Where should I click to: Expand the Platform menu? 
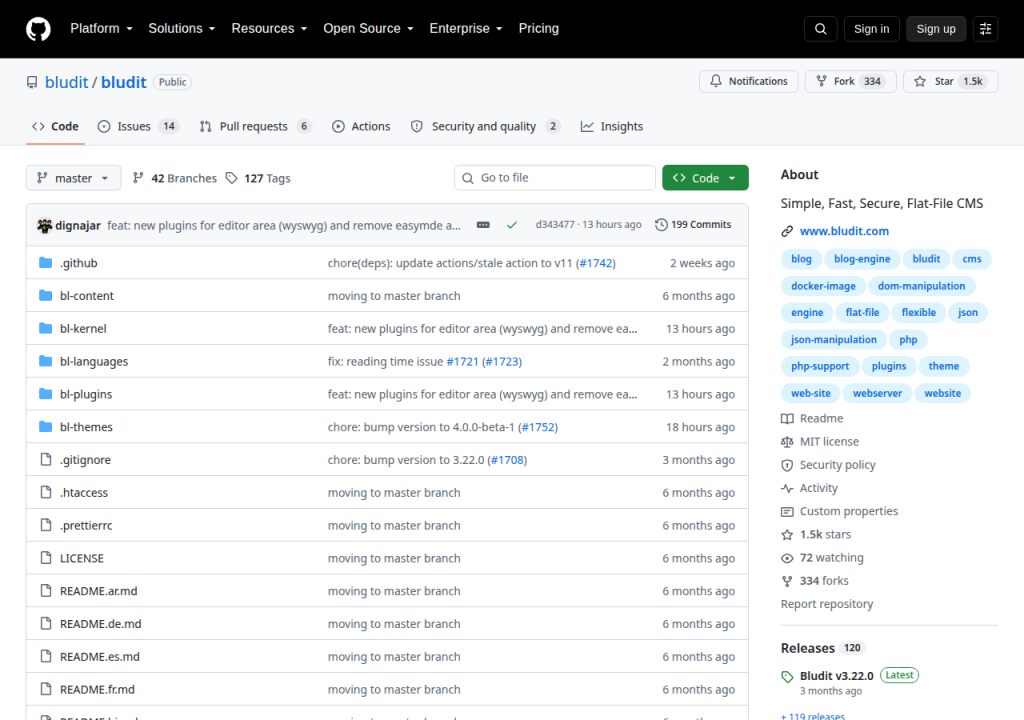(101, 29)
